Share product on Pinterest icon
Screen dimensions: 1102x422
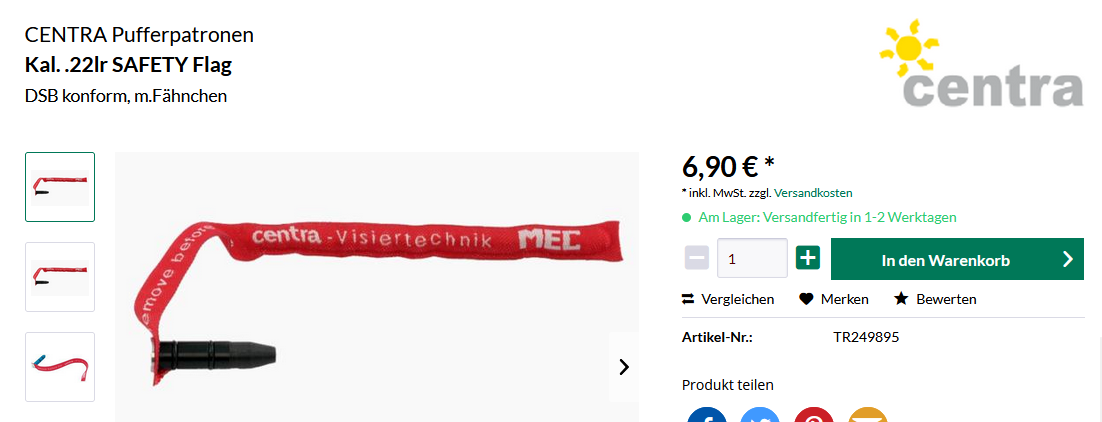(x=814, y=415)
